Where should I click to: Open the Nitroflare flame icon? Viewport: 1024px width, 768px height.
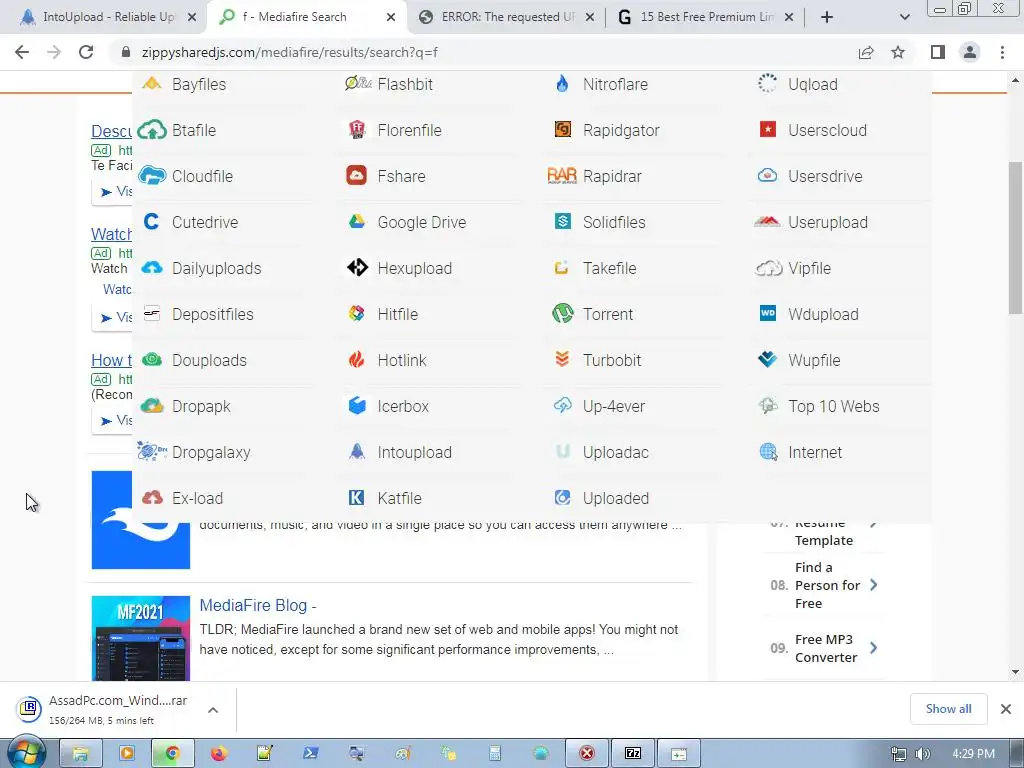pyautogui.click(x=562, y=84)
